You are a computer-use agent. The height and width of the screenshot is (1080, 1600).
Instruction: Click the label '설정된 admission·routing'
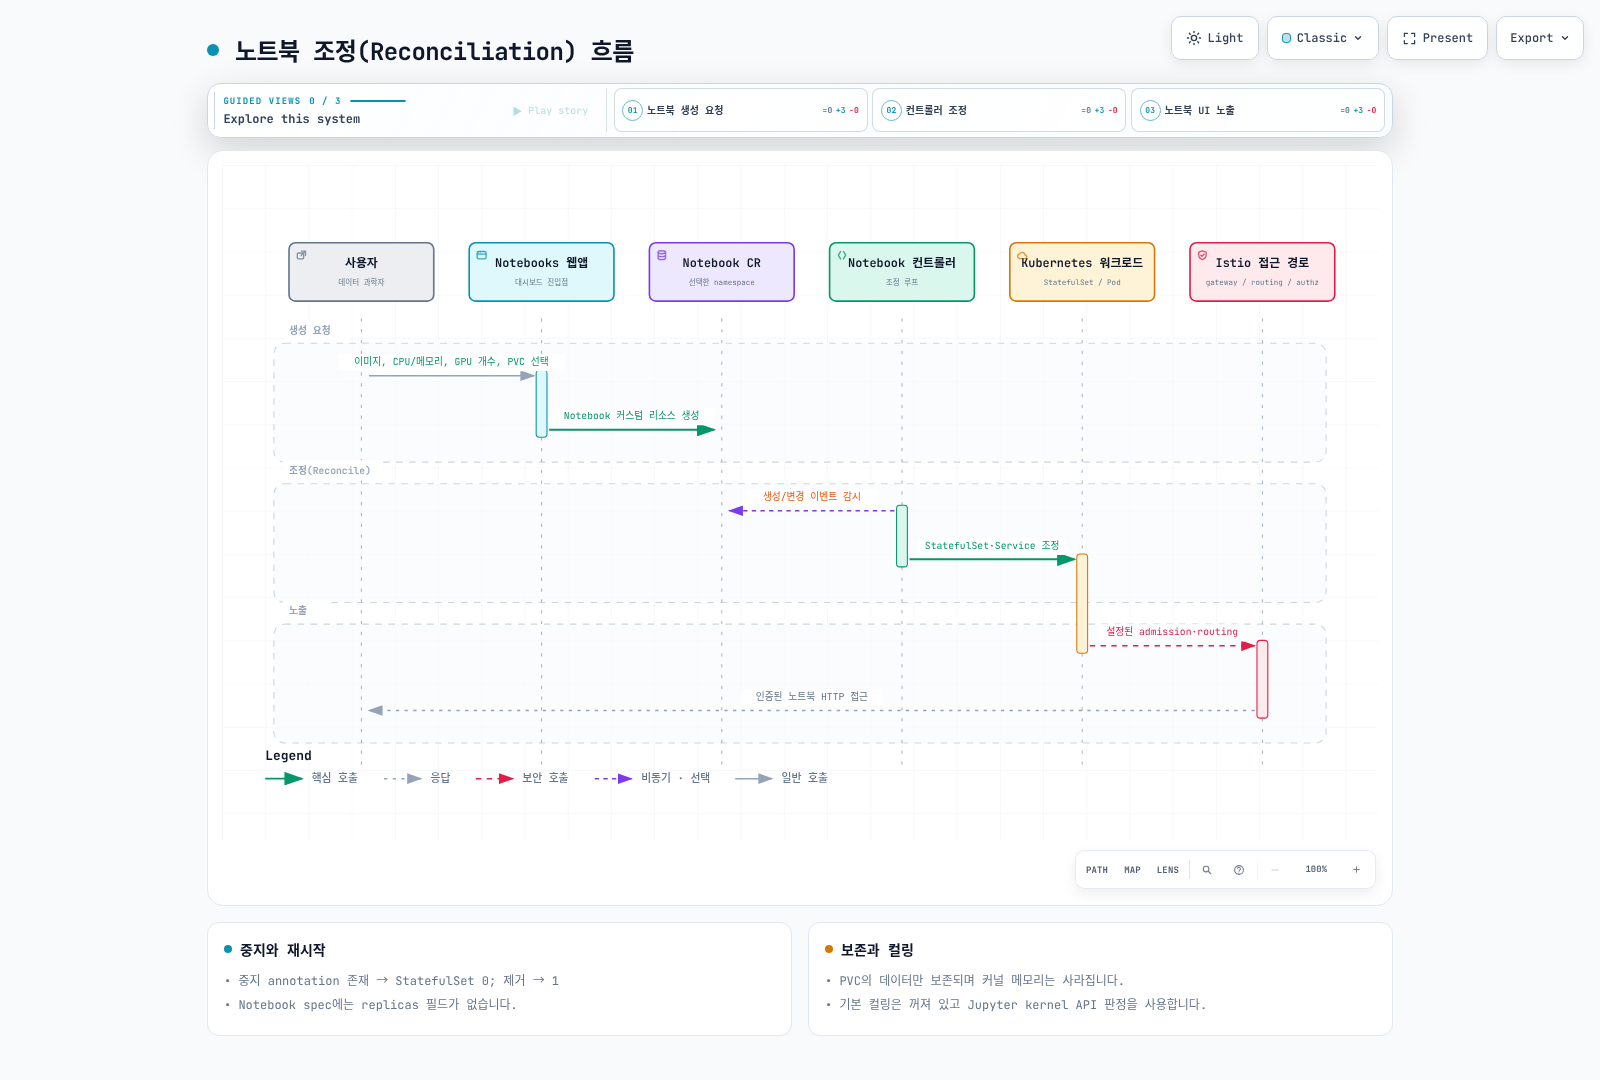(1172, 632)
